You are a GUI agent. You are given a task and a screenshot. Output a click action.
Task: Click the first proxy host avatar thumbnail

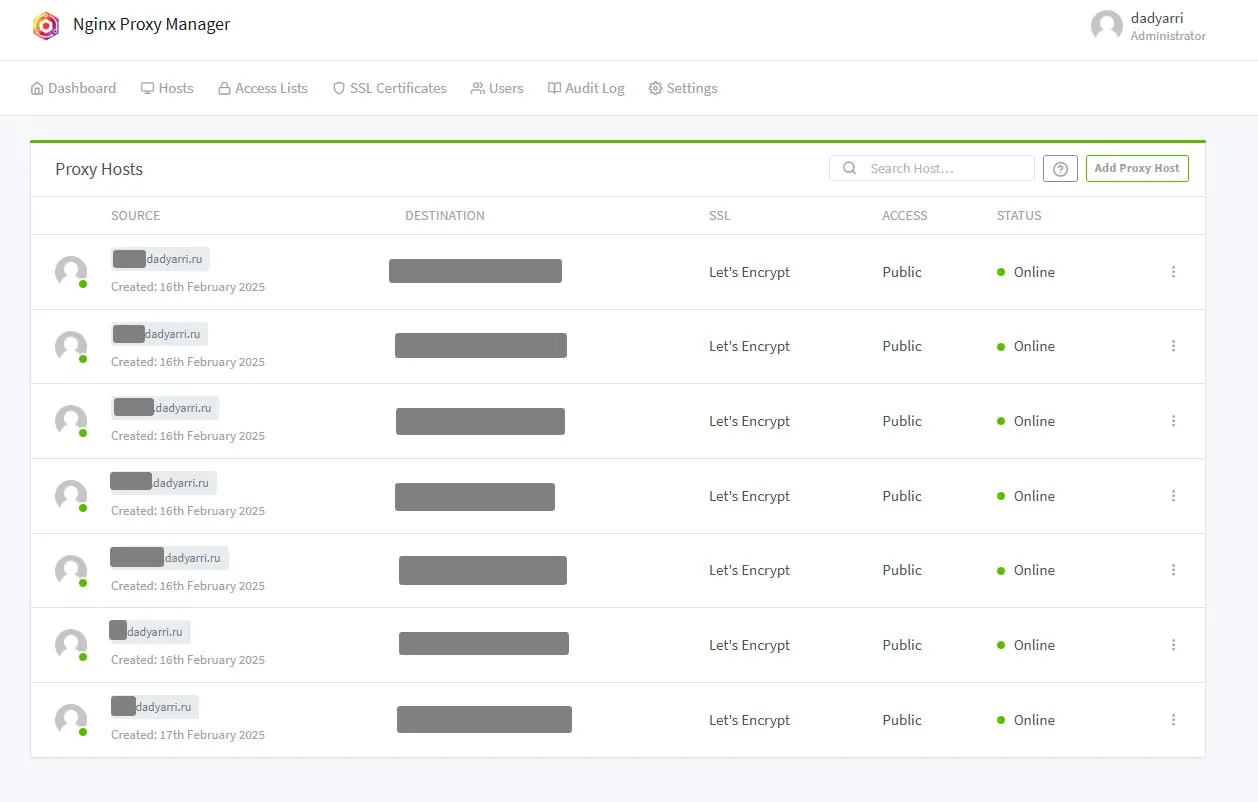click(x=71, y=271)
